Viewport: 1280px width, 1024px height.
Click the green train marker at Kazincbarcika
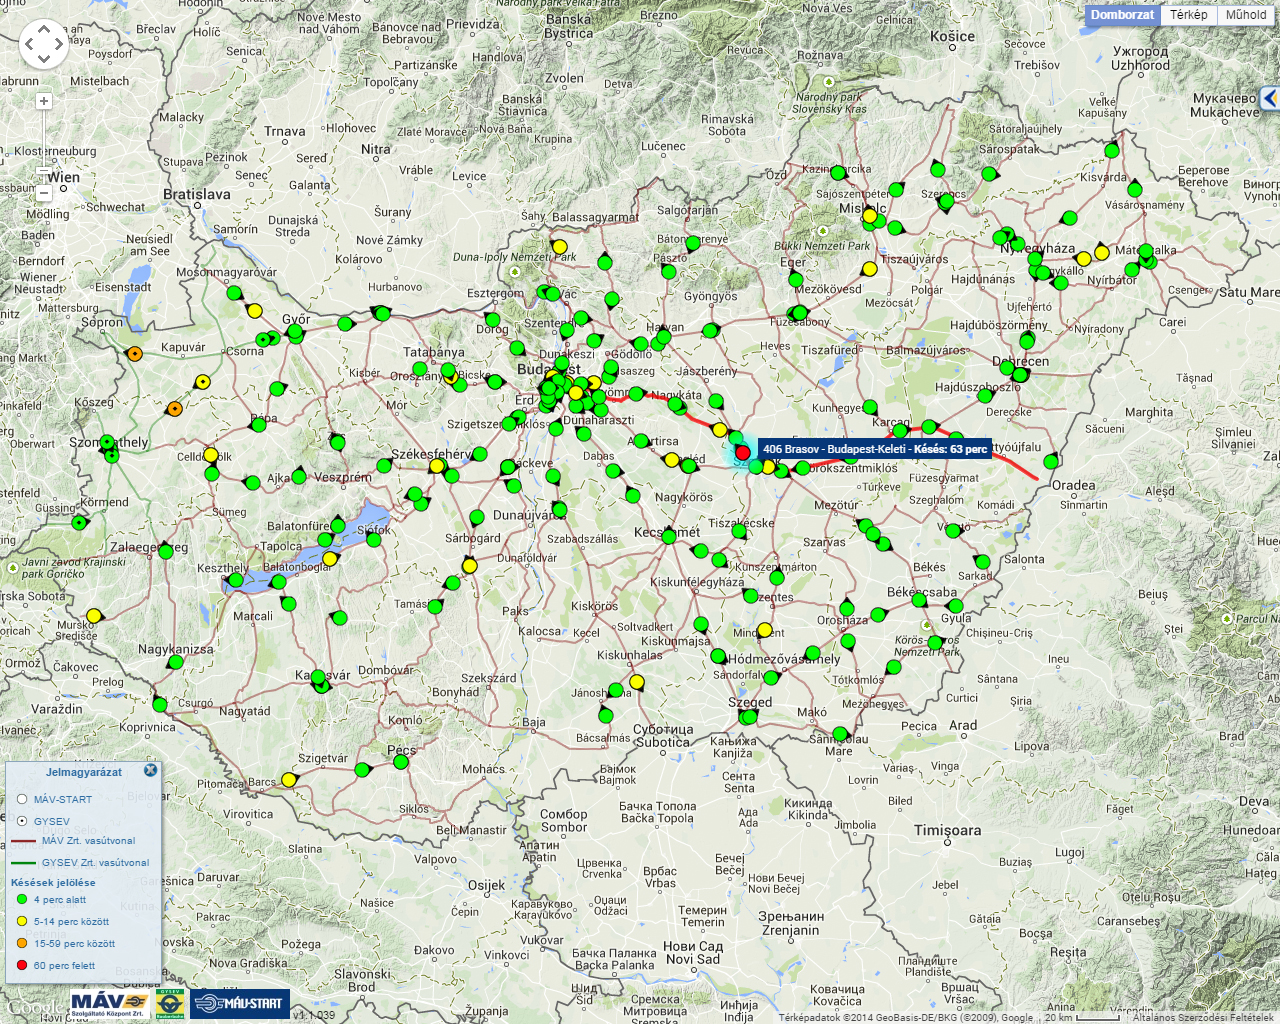[838, 173]
